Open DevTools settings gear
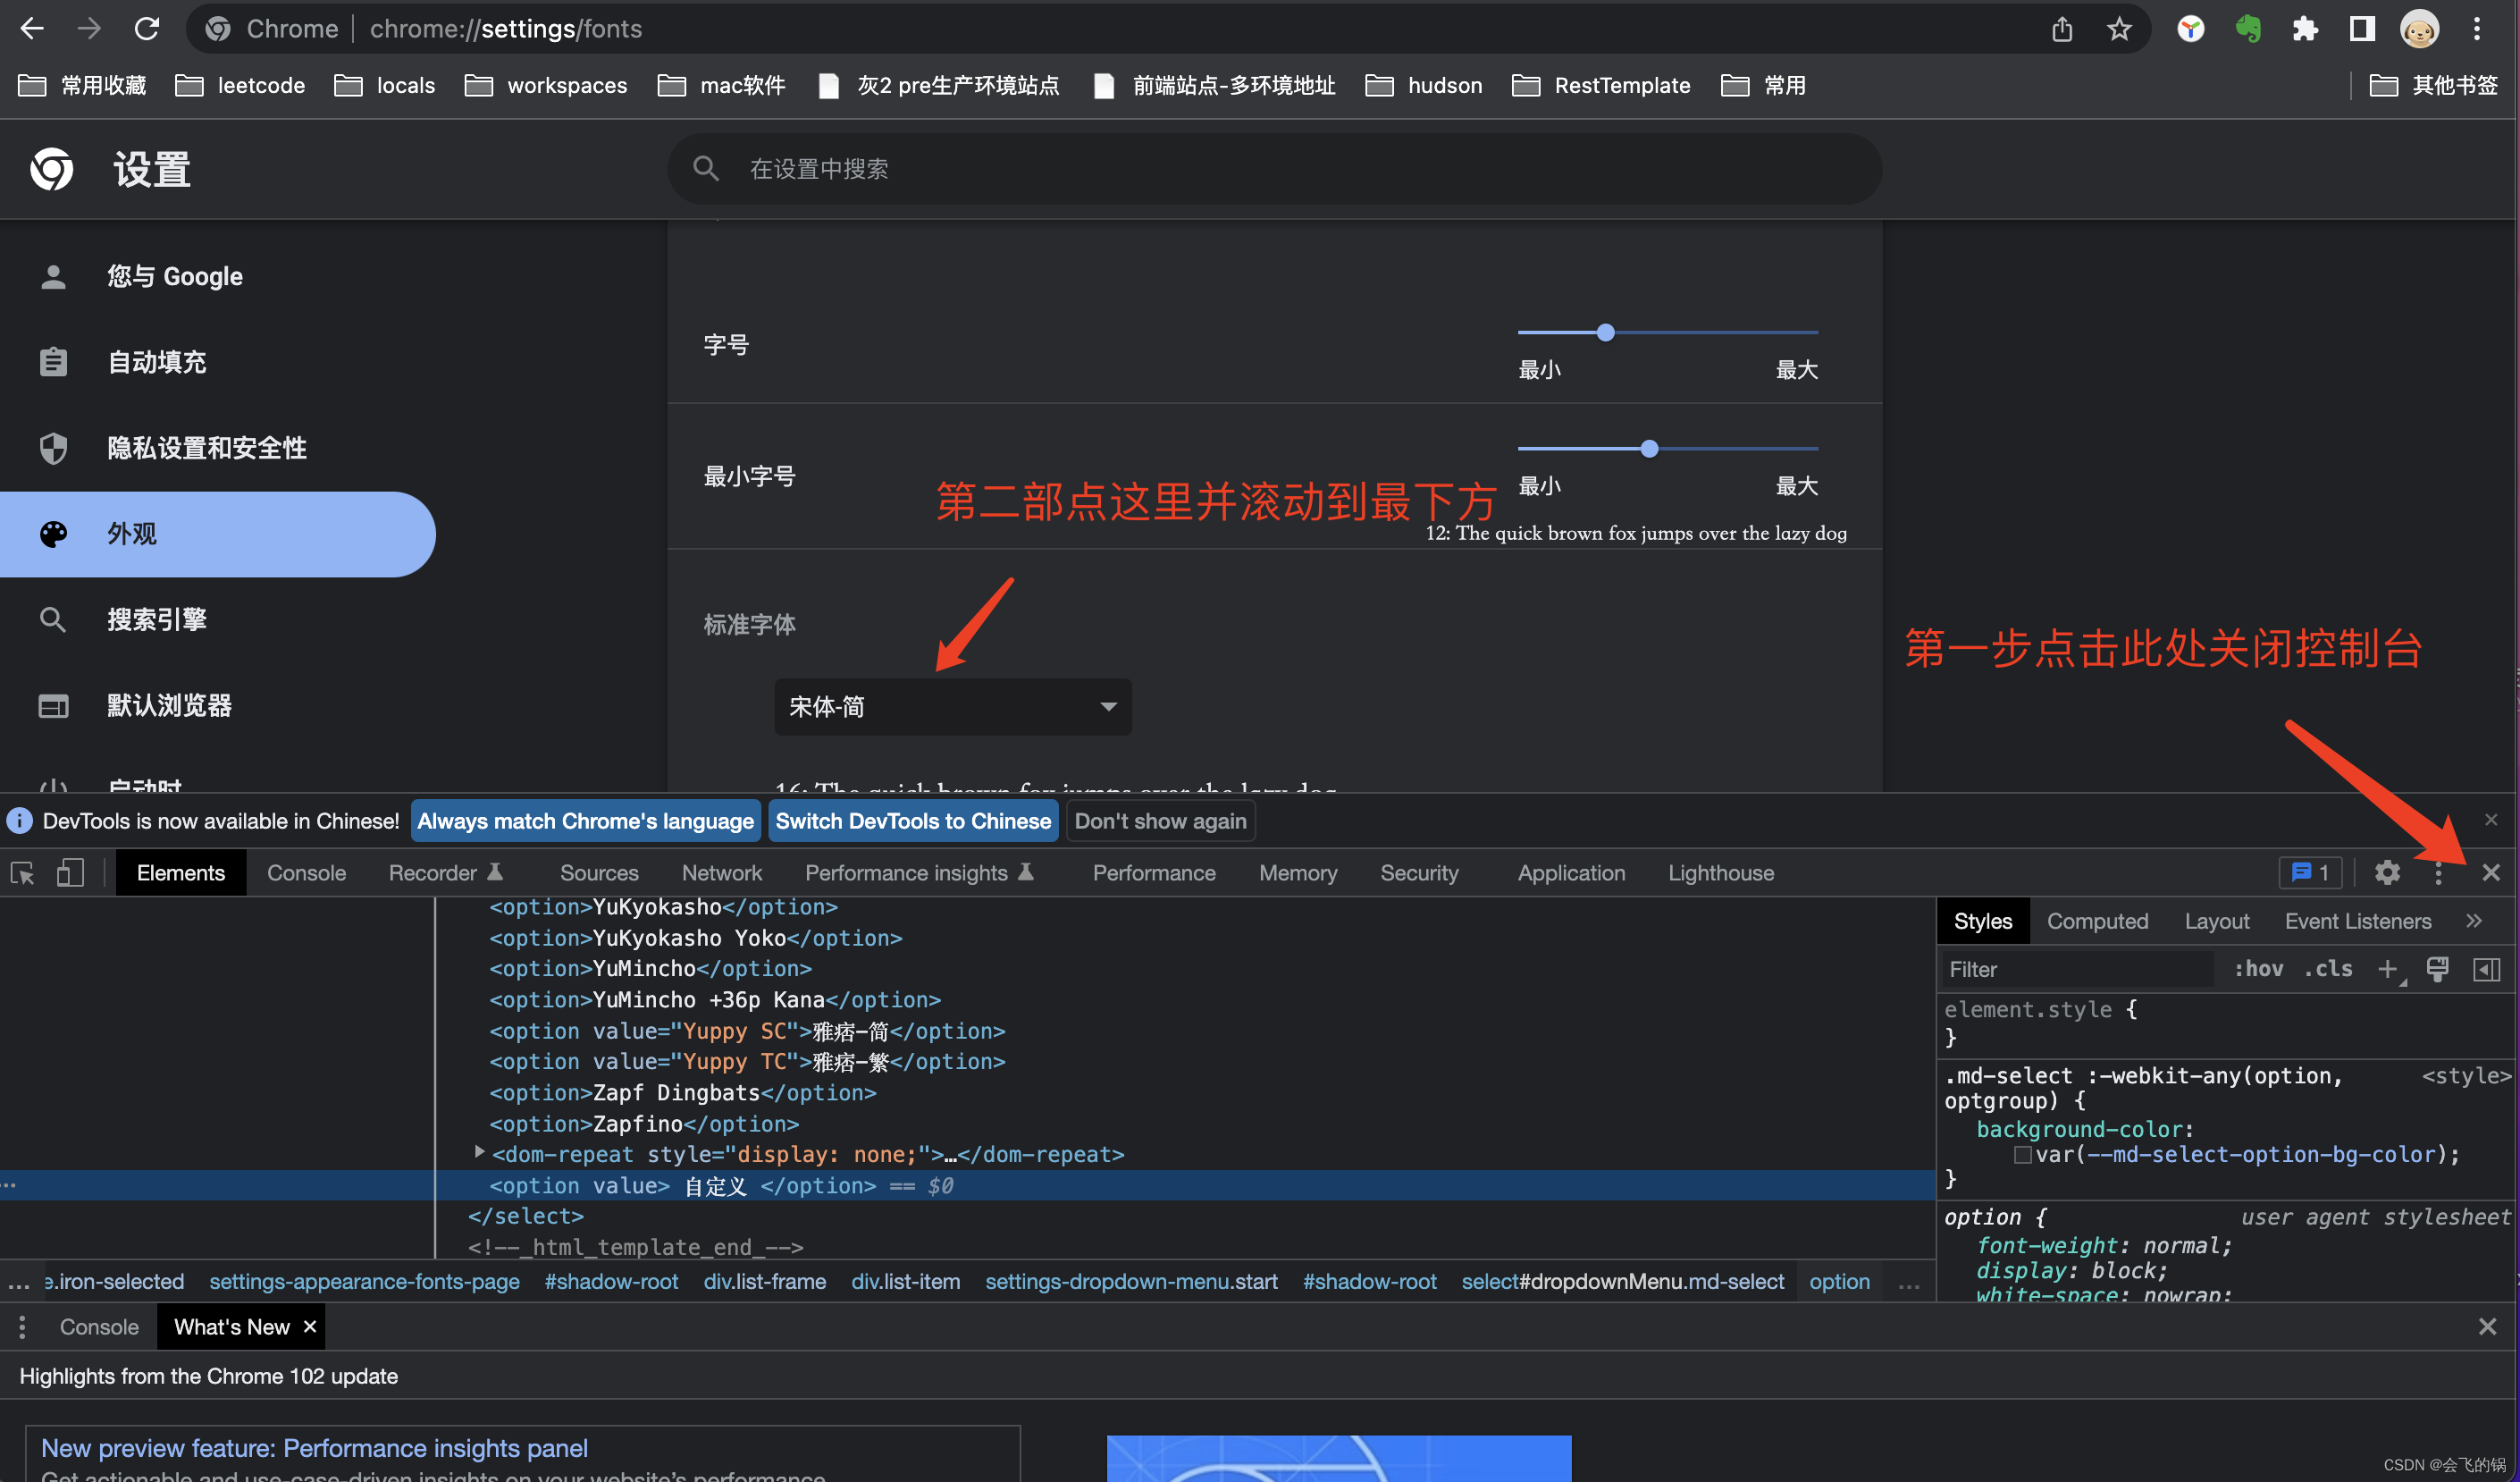Image resolution: width=2520 pixels, height=1482 pixels. click(x=2387, y=873)
